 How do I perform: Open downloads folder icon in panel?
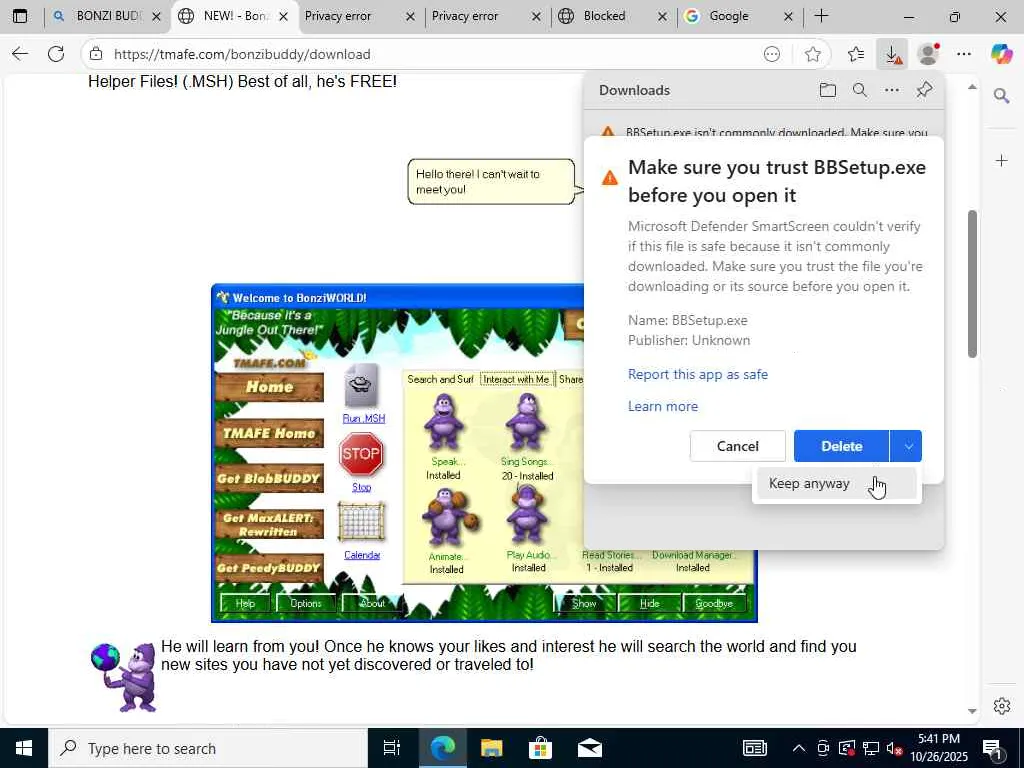coord(827,90)
